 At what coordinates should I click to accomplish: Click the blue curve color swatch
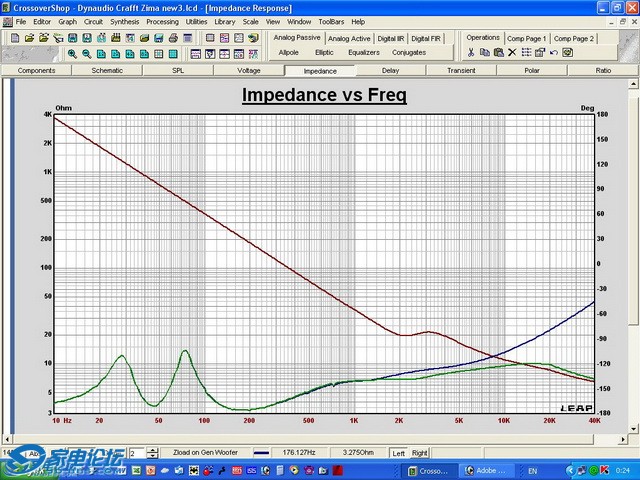[261, 453]
